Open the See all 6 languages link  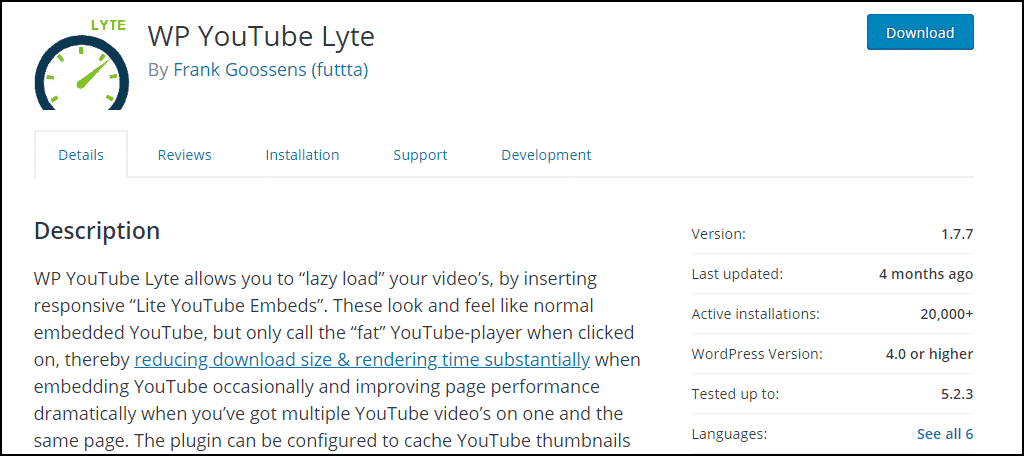tap(945, 434)
